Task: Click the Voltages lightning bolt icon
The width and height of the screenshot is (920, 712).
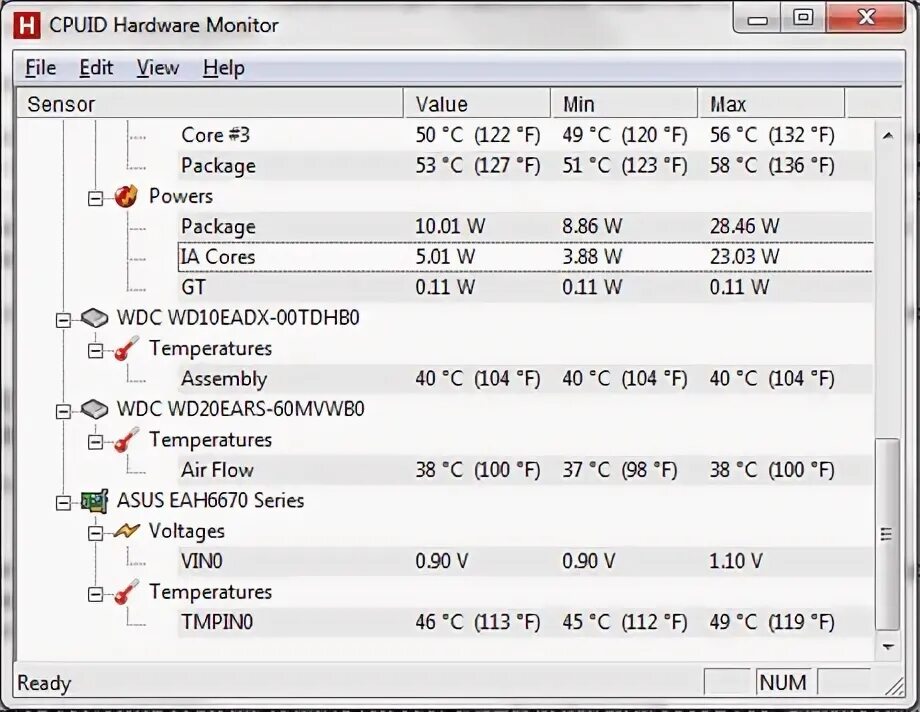Action: pos(126,531)
